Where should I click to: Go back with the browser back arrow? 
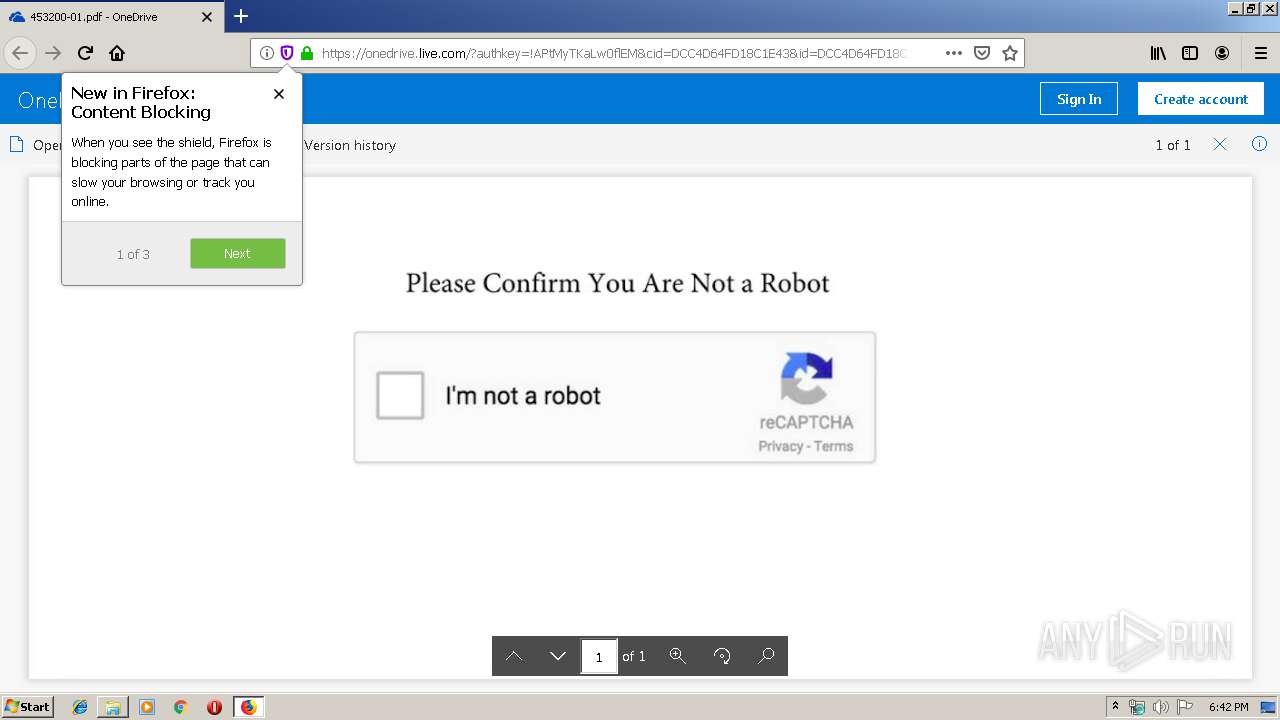(x=20, y=53)
